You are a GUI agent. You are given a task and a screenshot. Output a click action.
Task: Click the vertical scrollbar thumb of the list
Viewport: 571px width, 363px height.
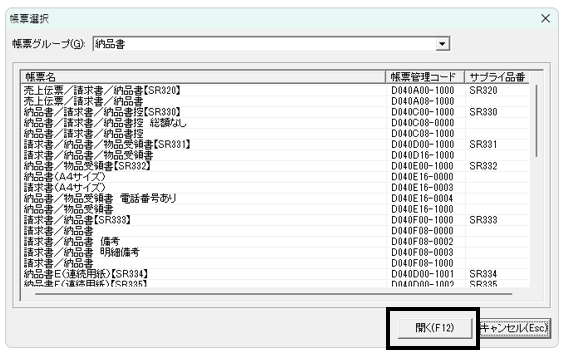coord(536,121)
